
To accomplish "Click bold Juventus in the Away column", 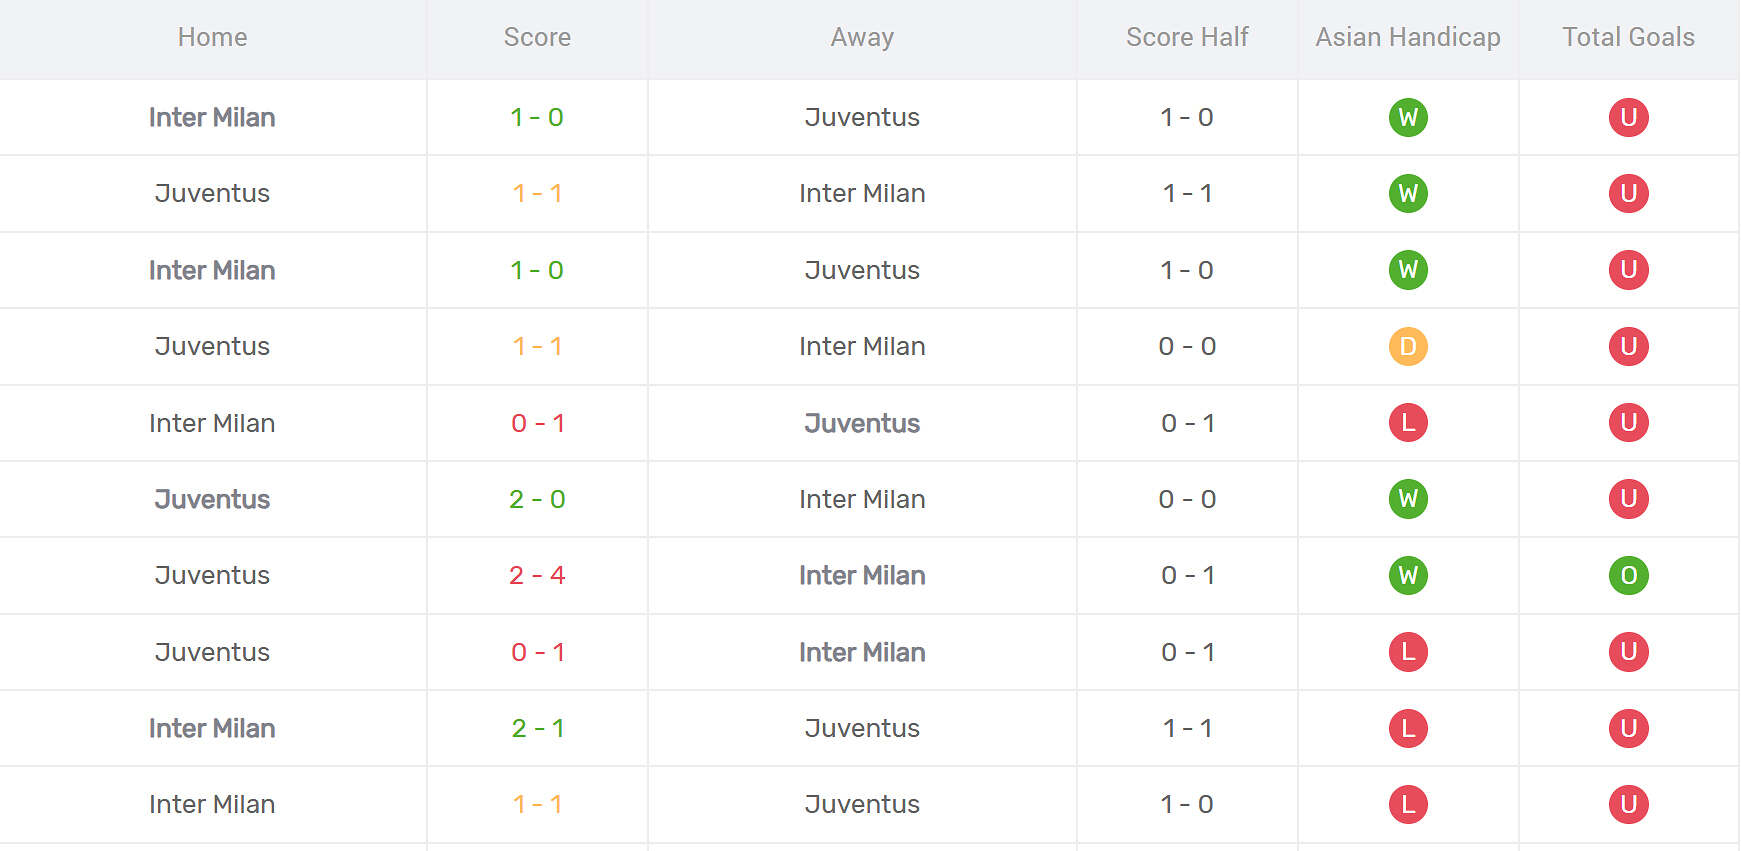I will tap(862, 423).
